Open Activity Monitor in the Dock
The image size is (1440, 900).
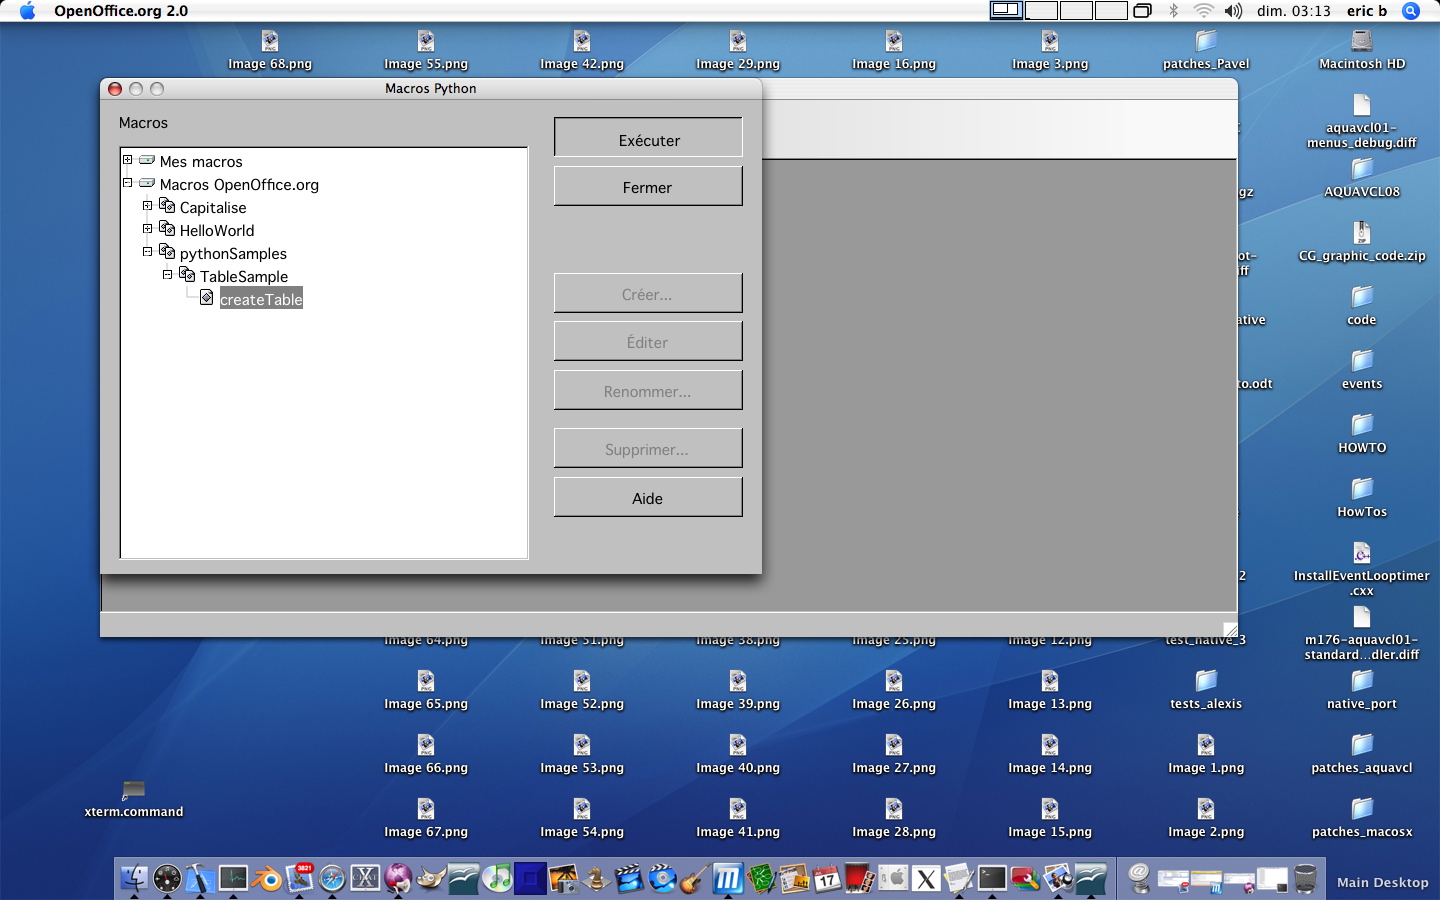click(x=233, y=879)
